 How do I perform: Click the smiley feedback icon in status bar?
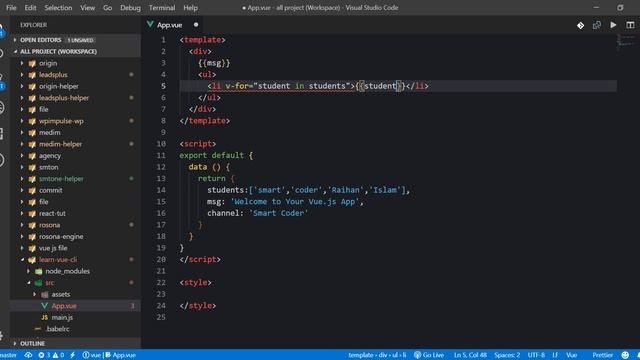[625, 355]
